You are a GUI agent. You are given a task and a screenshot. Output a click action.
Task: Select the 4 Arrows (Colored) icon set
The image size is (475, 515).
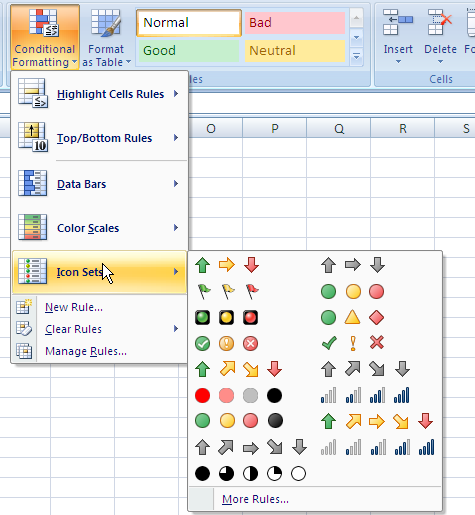point(239,369)
